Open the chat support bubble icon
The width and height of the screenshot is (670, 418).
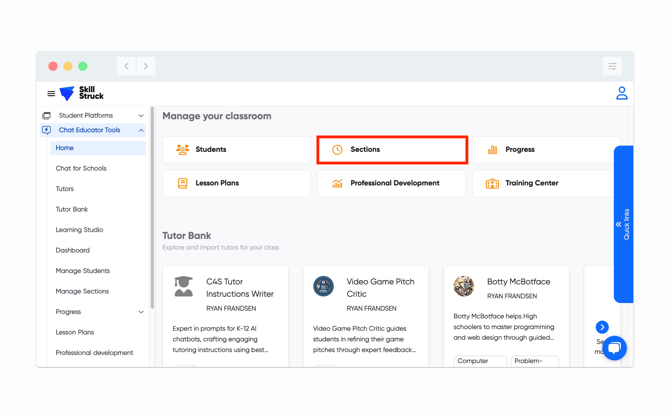pos(614,347)
